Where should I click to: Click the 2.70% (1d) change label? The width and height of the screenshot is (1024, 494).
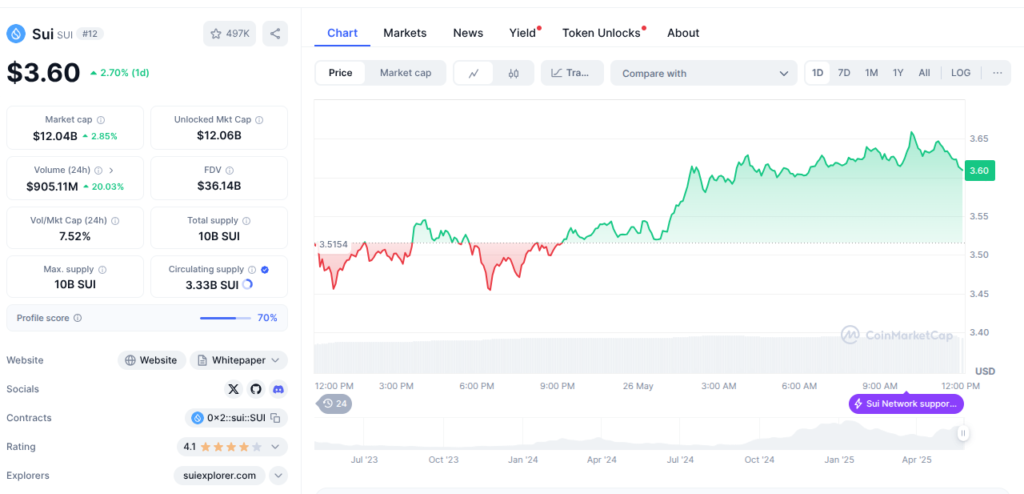click(120, 73)
